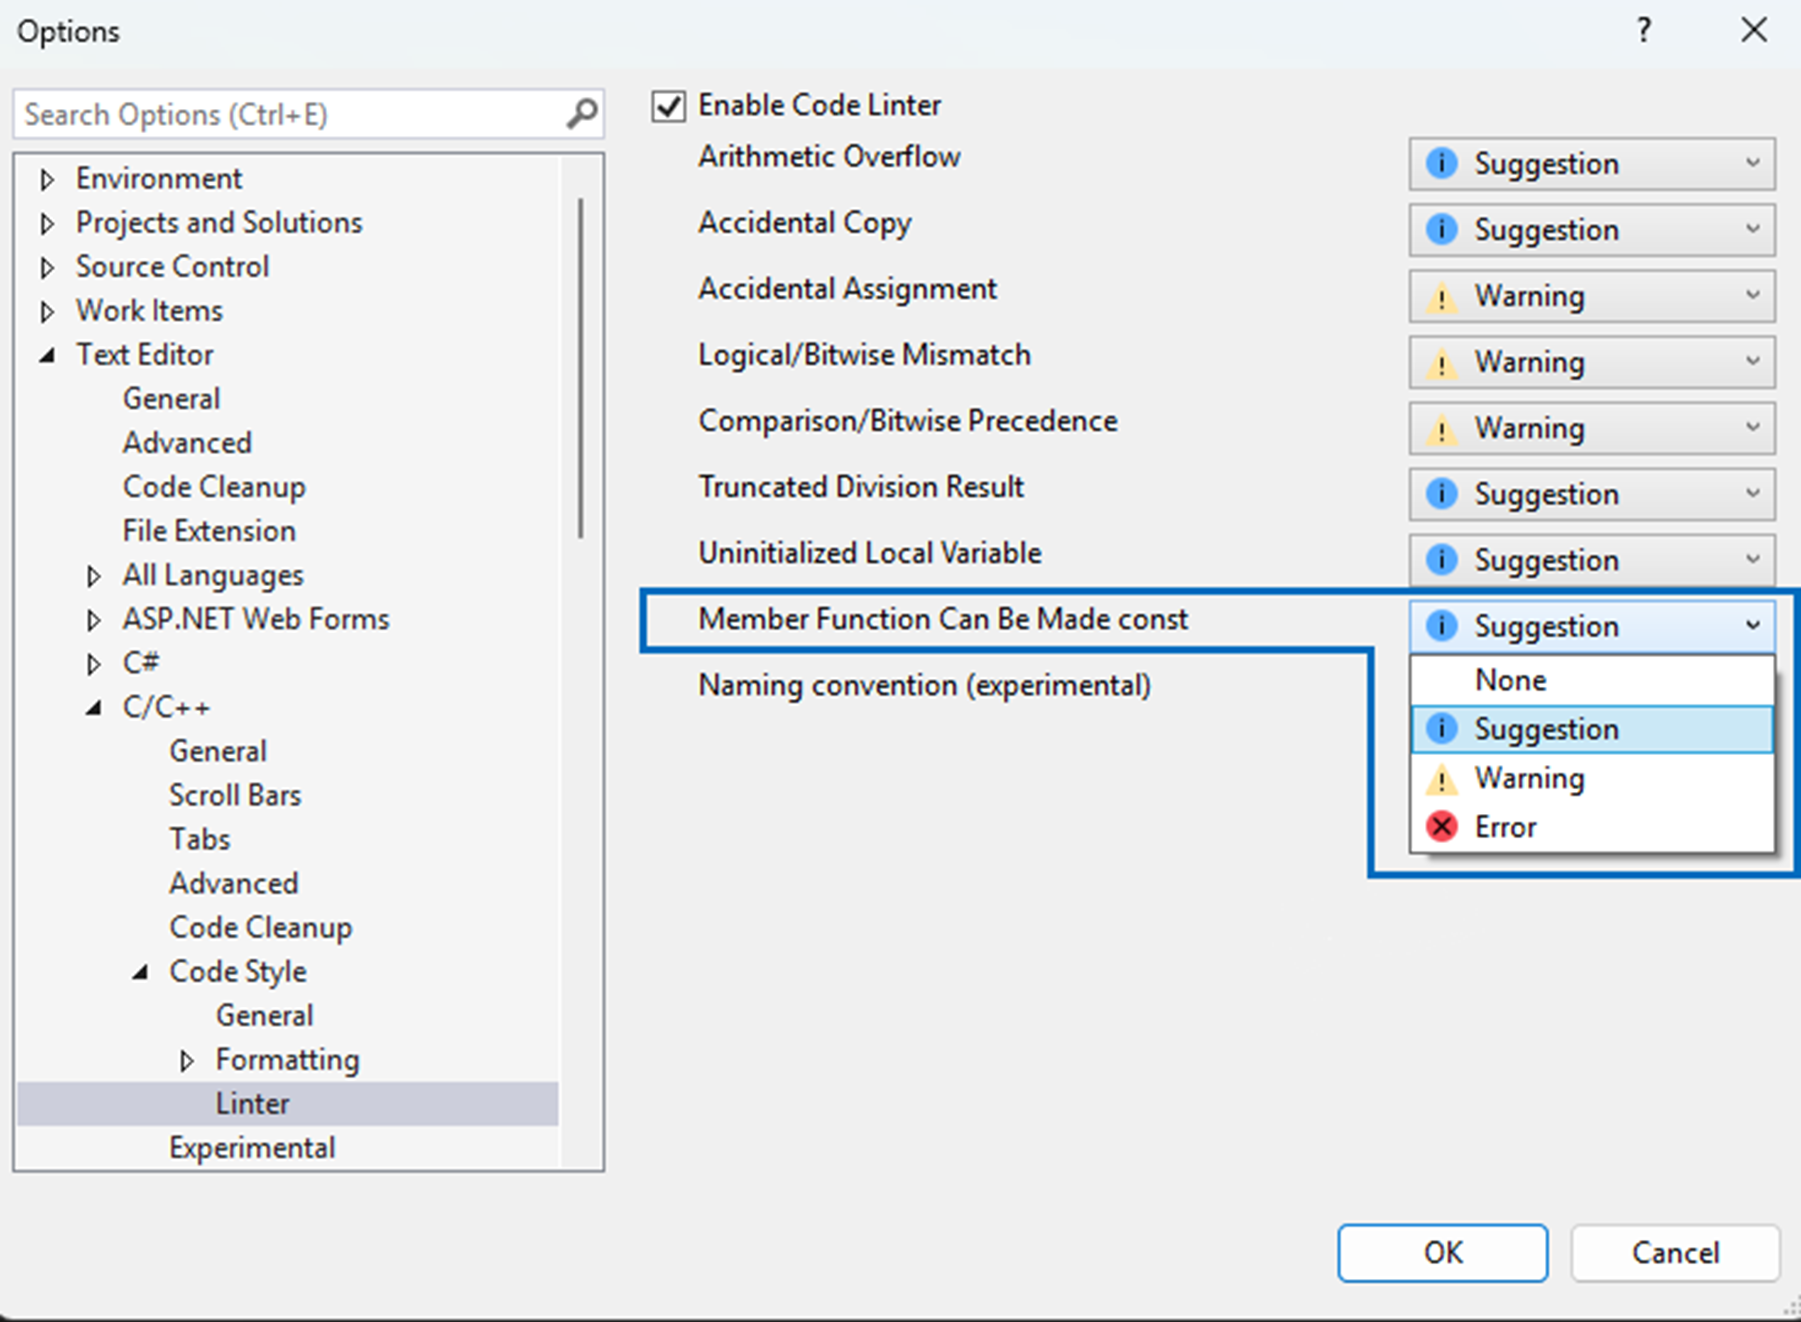Click the options tree scrollbar thumb
1801x1322 pixels.
(580, 368)
